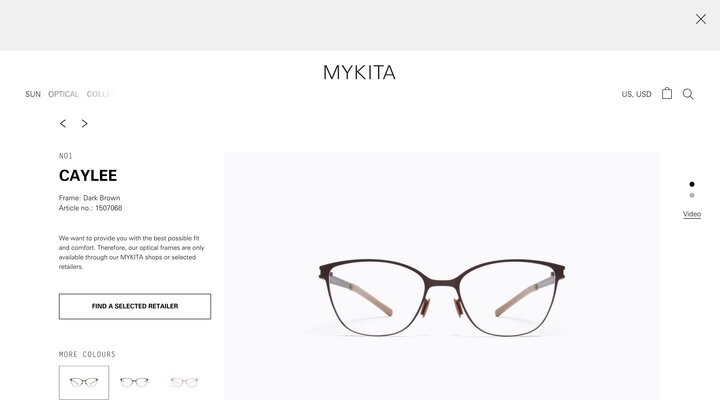720x400 pixels.
Task: Open the SUN menu
Action: click(33, 94)
